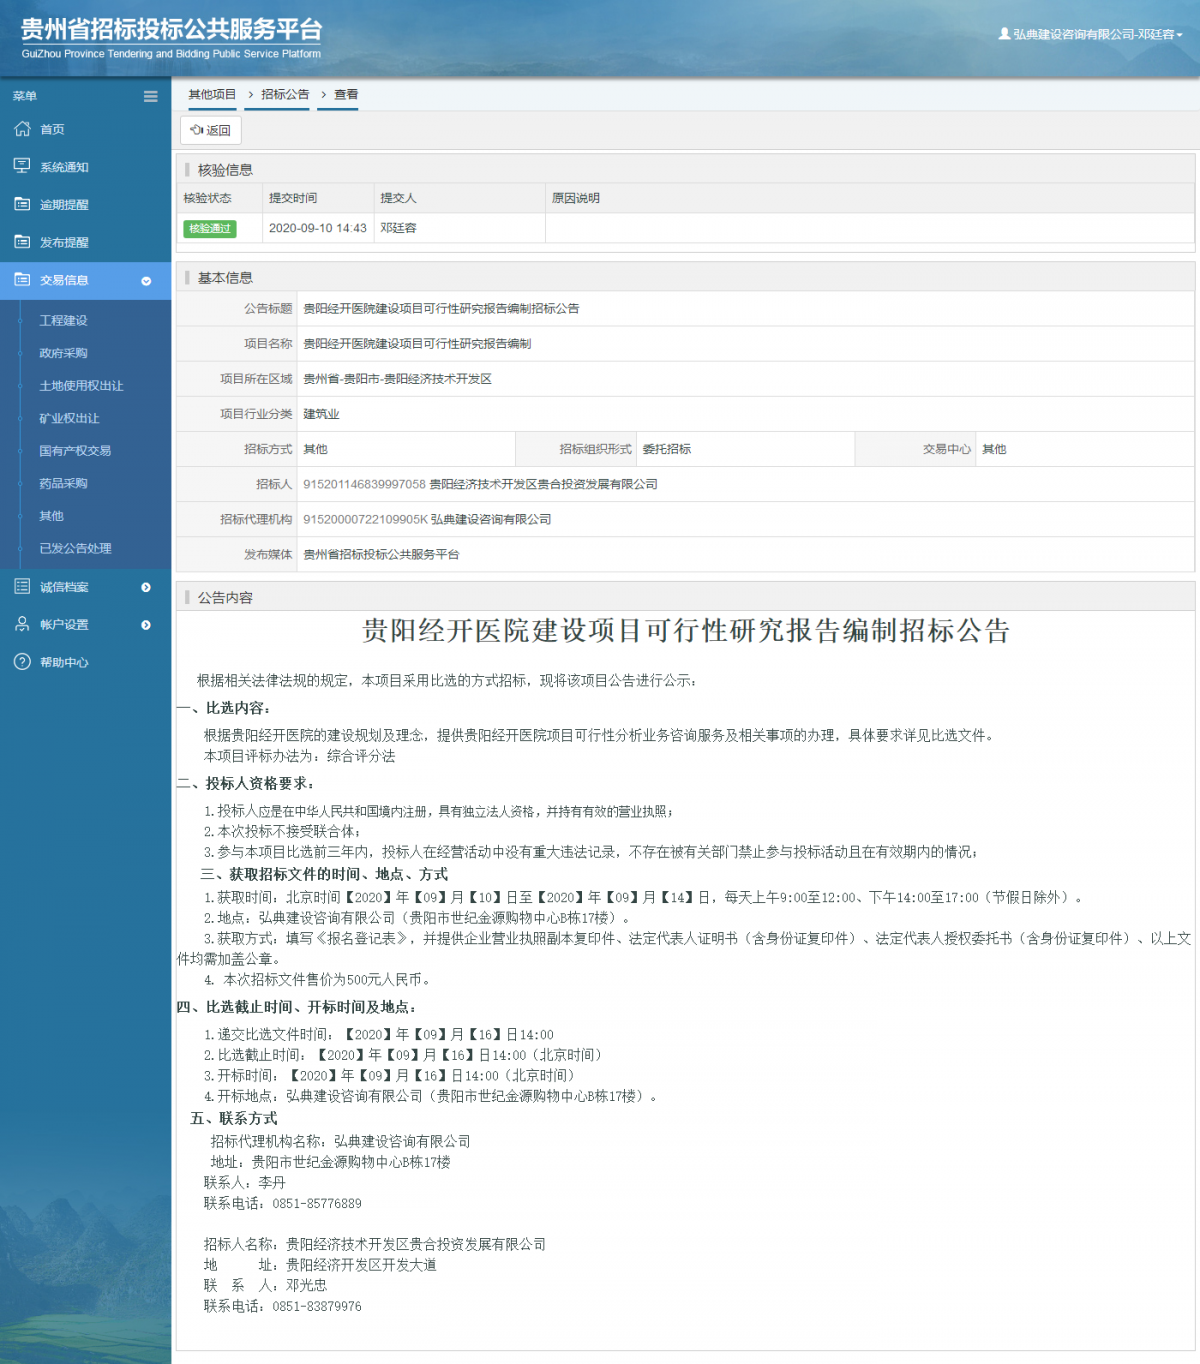Expand the 诚信档案 menu section
Viewport: 1200px width, 1364px height.
tap(147, 587)
